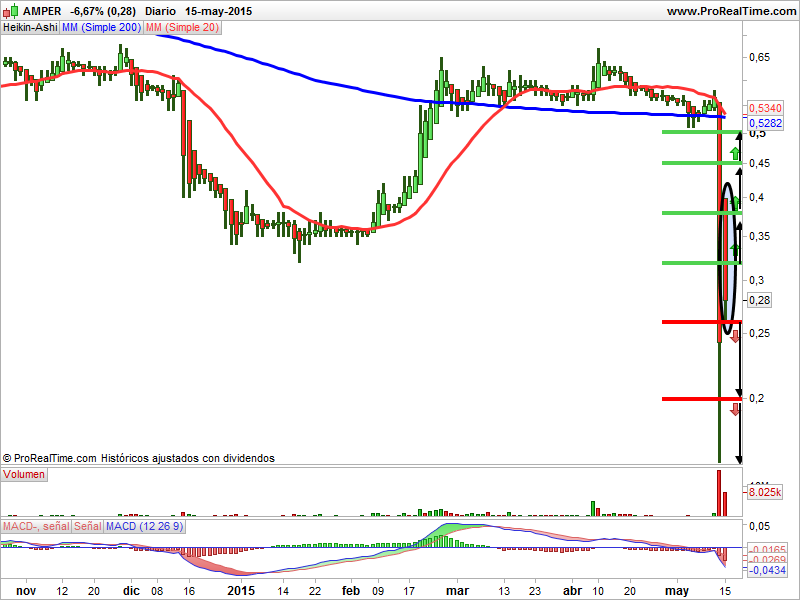Click the mar month label on time axis
The height and width of the screenshot is (600, 800).
click(457, 591)
